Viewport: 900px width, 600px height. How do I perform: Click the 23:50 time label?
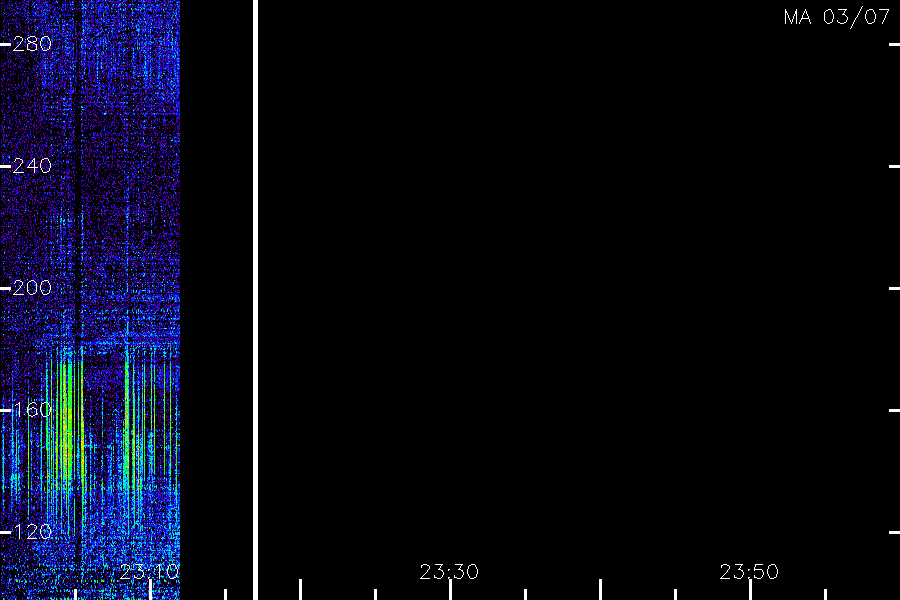749,572
